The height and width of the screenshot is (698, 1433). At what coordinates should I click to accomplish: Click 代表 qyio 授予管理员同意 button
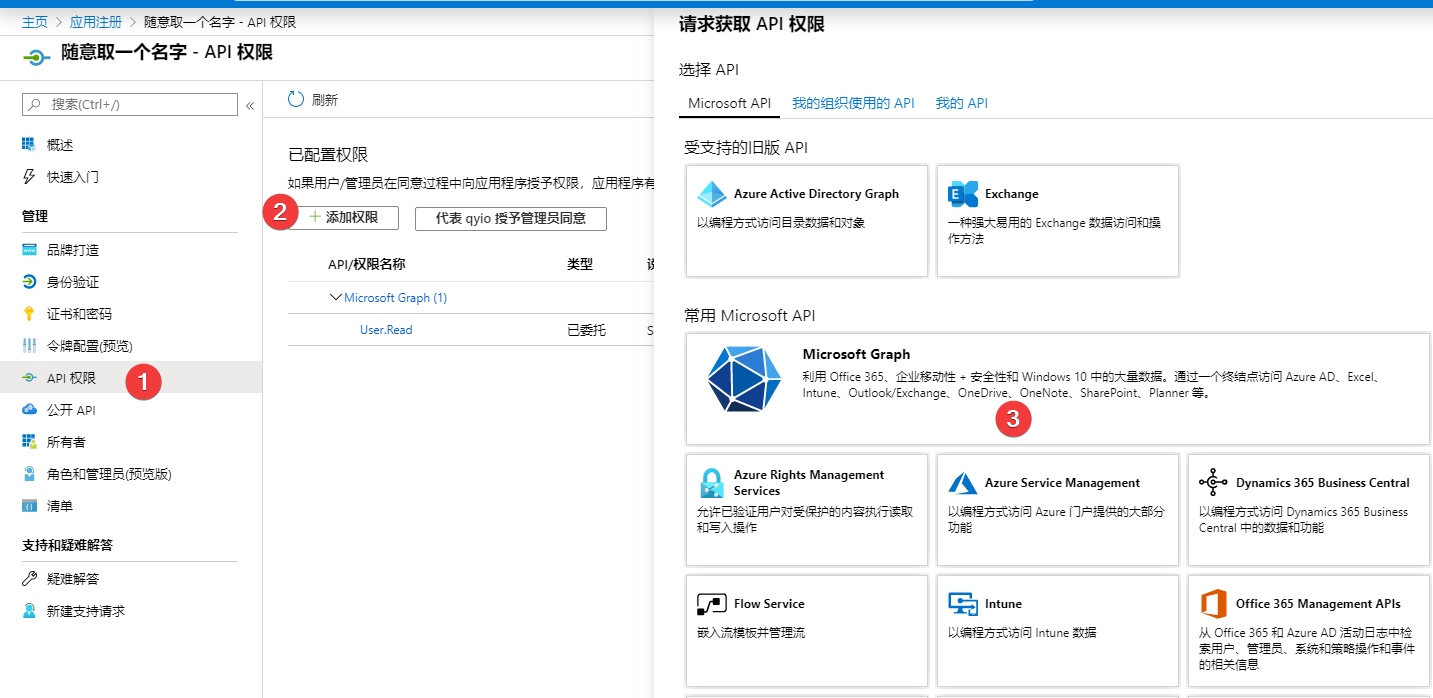[510, 218]
